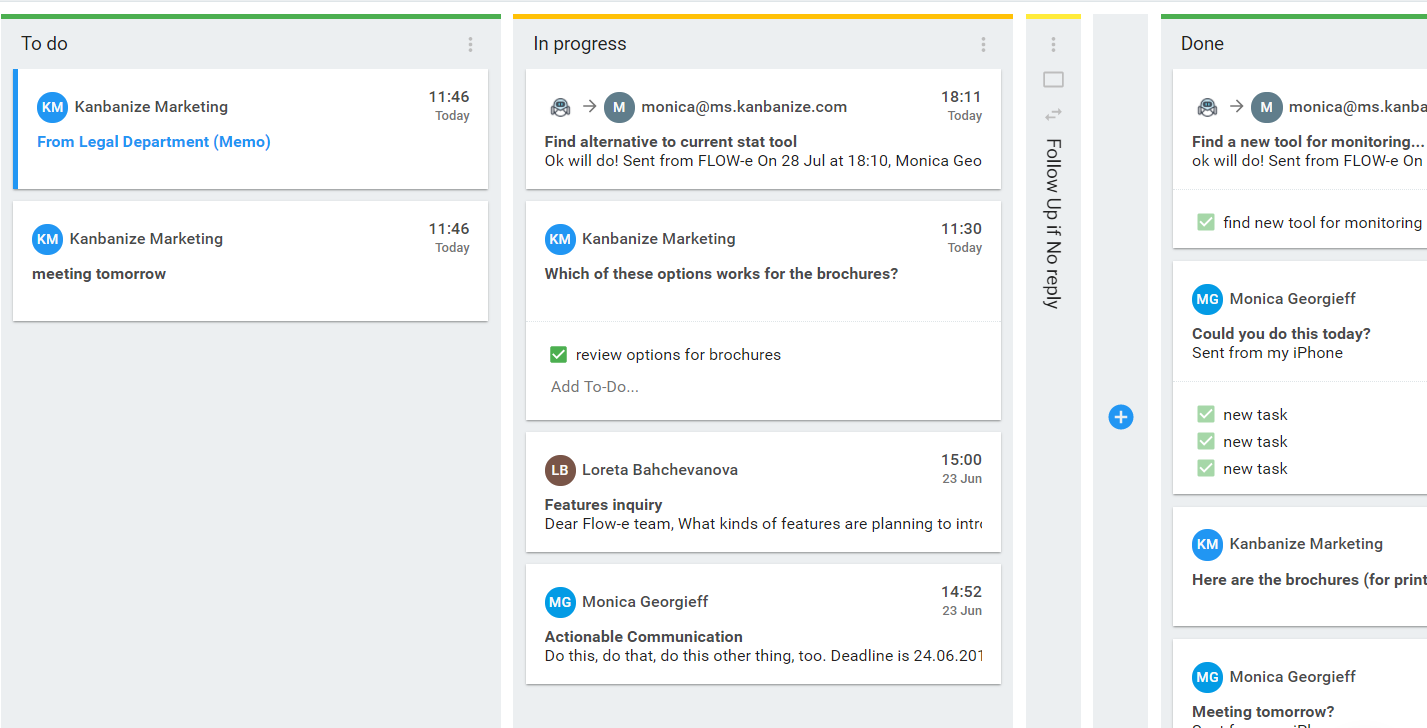Viewport: 1427px width, 728px height.
Task: Click monica@ms.kanbanize.com in In progress card
Action: click(744, 107)
